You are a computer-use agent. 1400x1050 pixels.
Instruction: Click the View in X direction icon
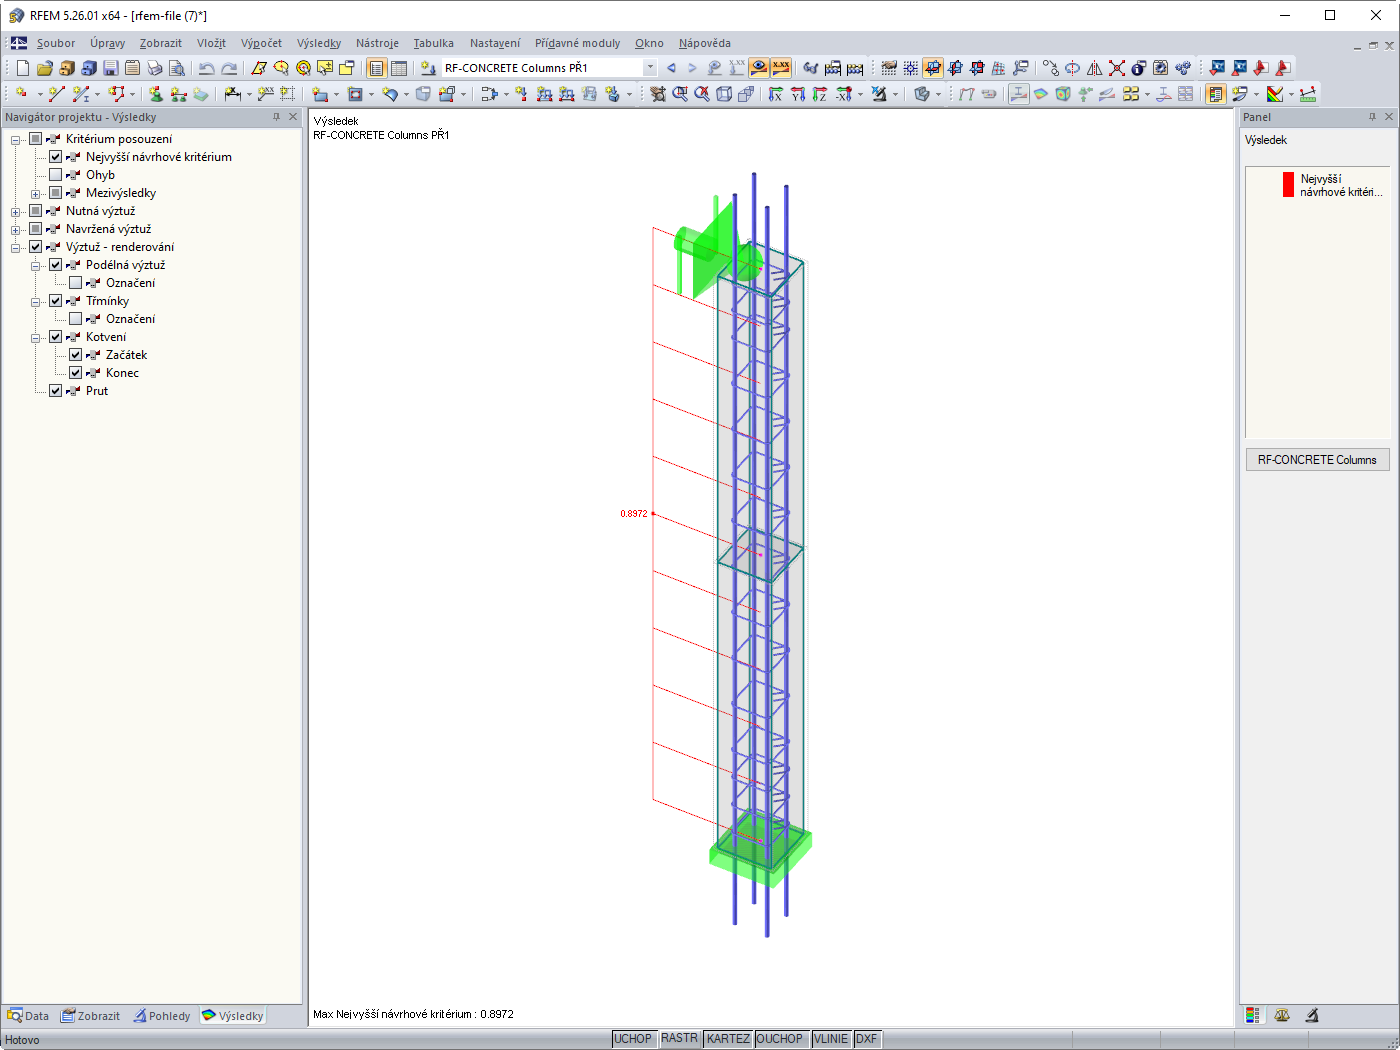[x=775, y=94]
